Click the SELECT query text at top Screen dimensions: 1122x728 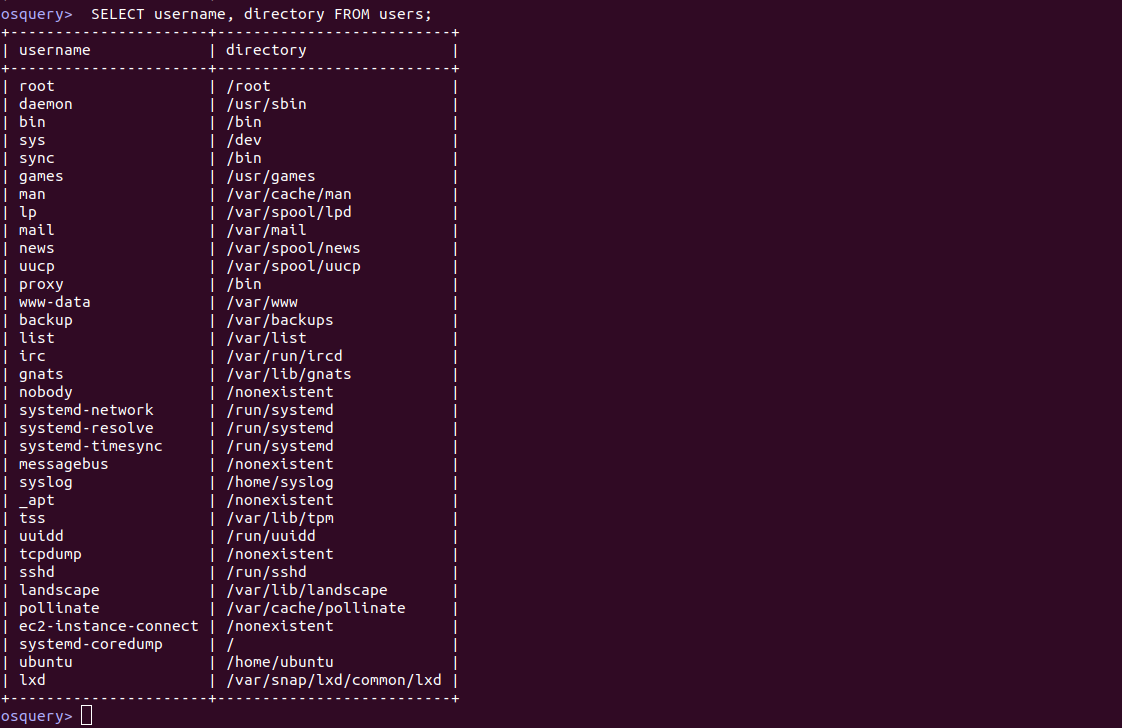point(261,14)
